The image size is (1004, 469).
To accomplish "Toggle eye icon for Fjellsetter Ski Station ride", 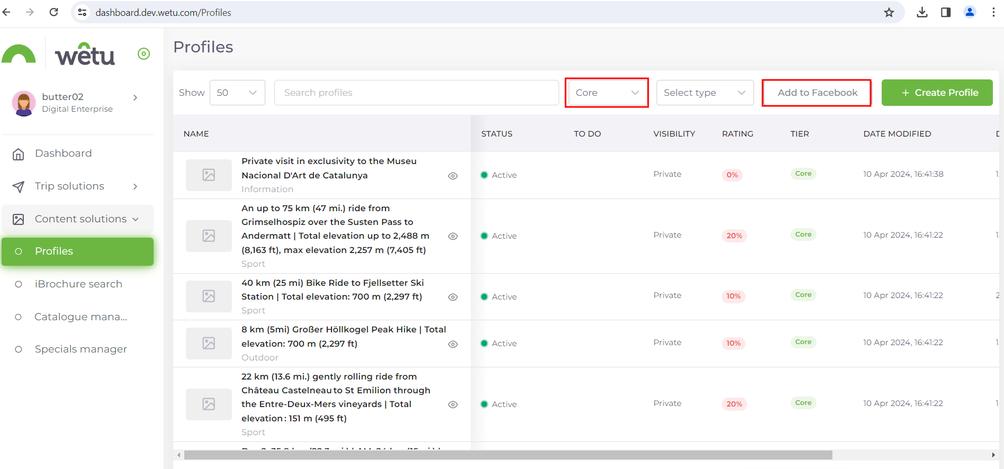I will tap(453, 297).
